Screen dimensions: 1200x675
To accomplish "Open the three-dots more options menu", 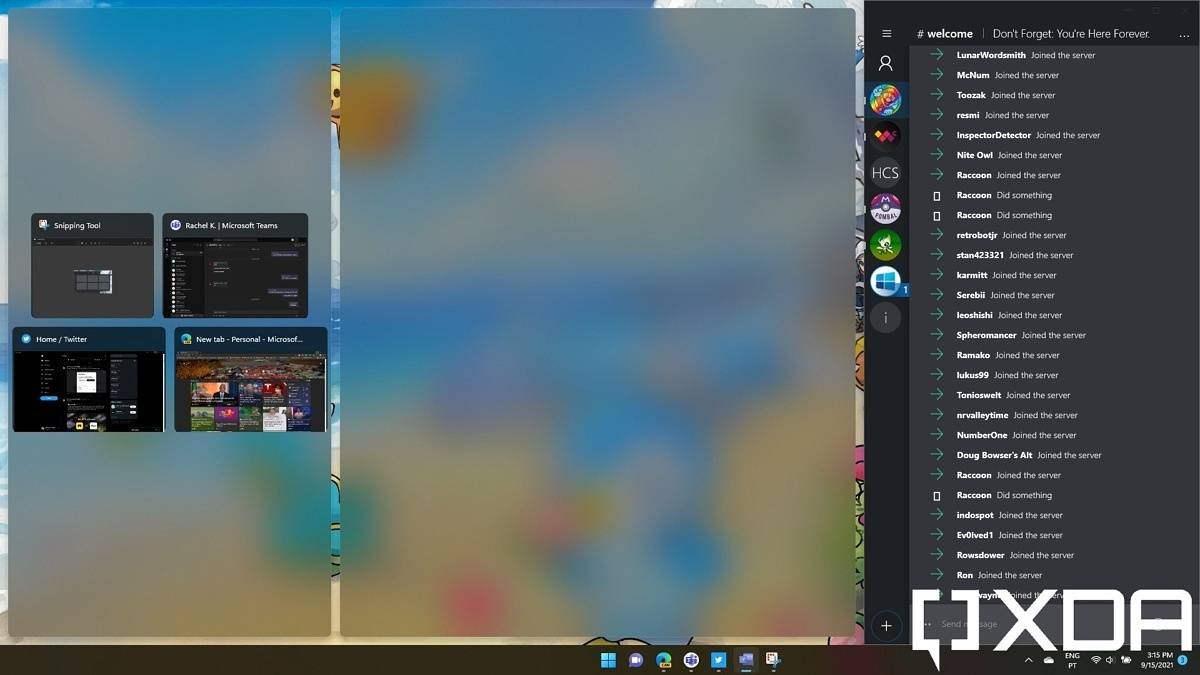I will point(1184,34).
